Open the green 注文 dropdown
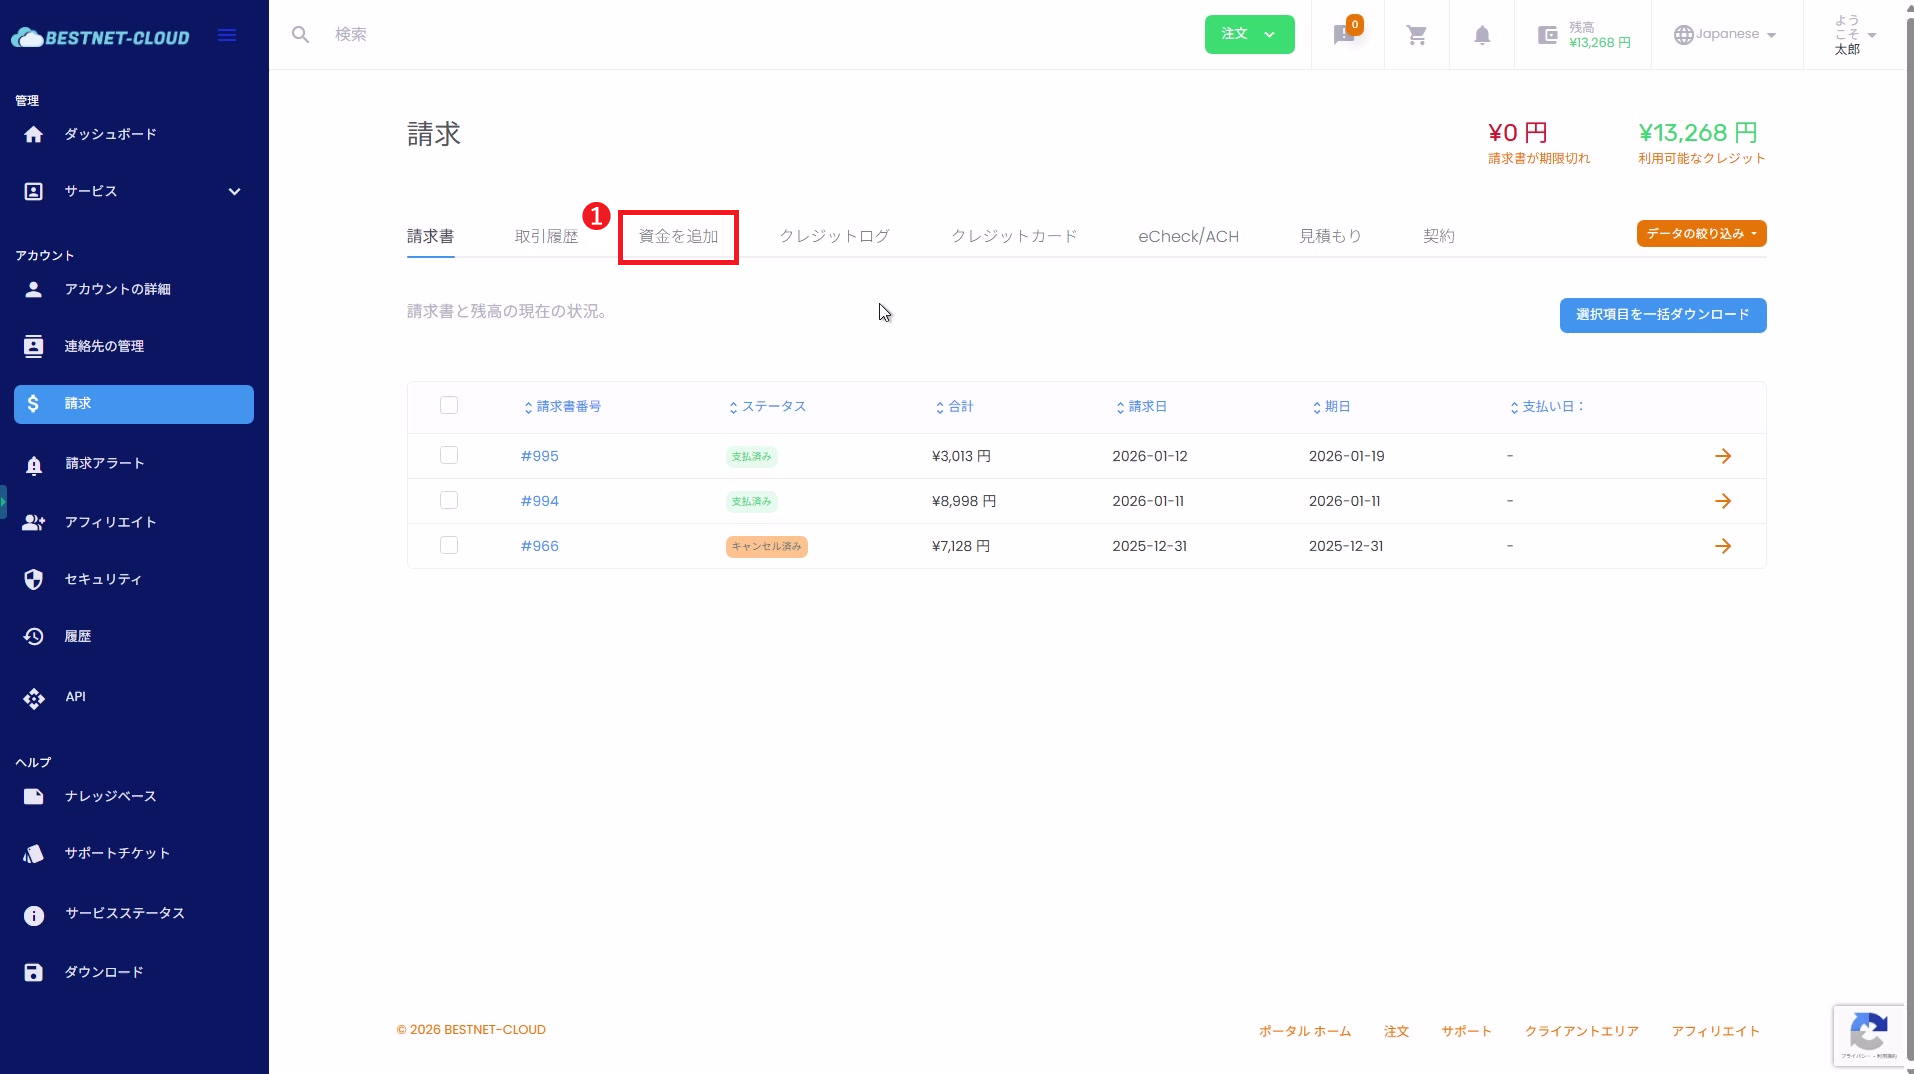Screen dimensions: 1914x1074 coord(1249,34)
